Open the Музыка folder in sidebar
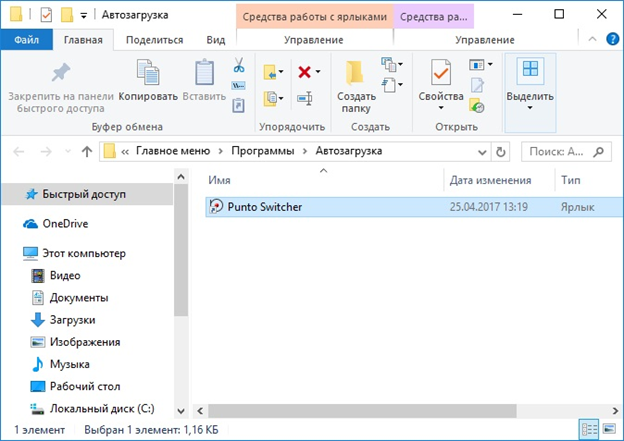This screenshot has width=624, height=441. pyautogui.click(x=69, y=364)
